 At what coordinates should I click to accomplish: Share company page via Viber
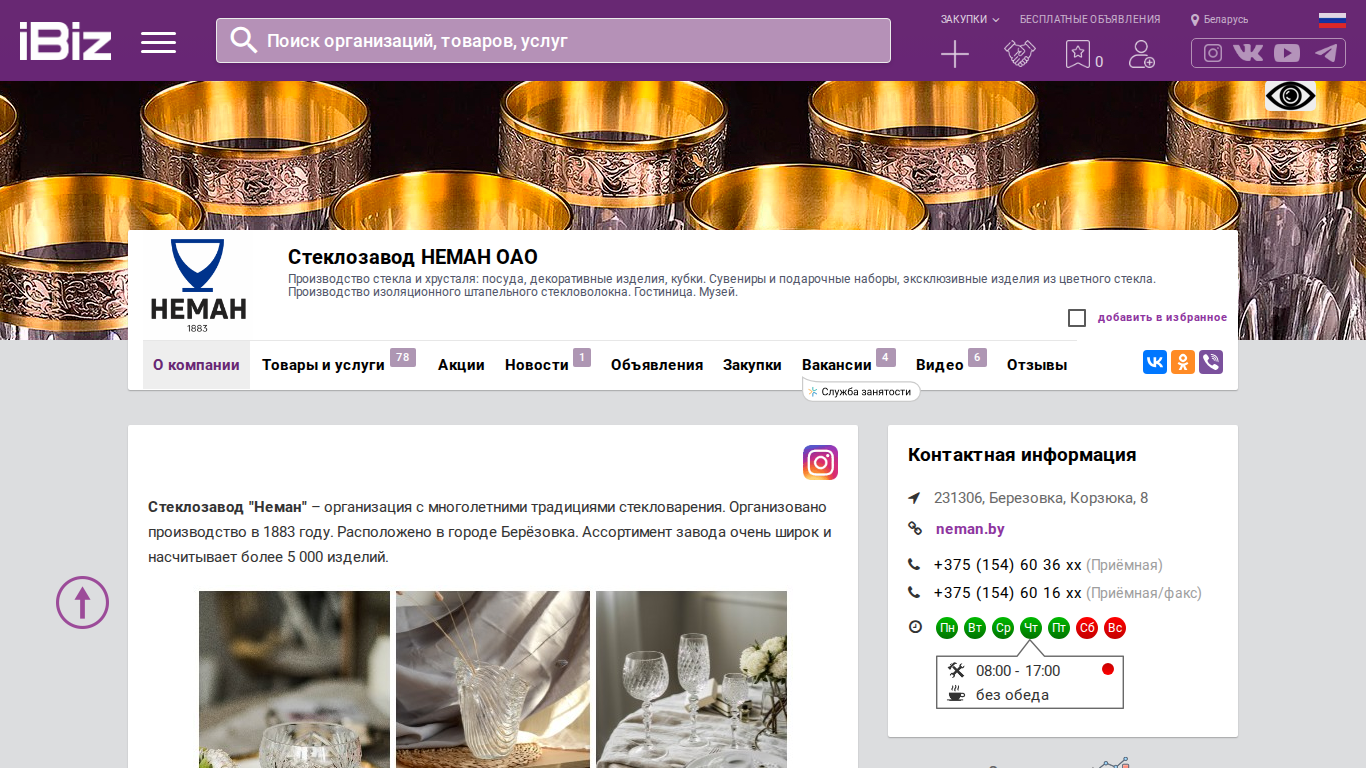(x=1211, y=363)
